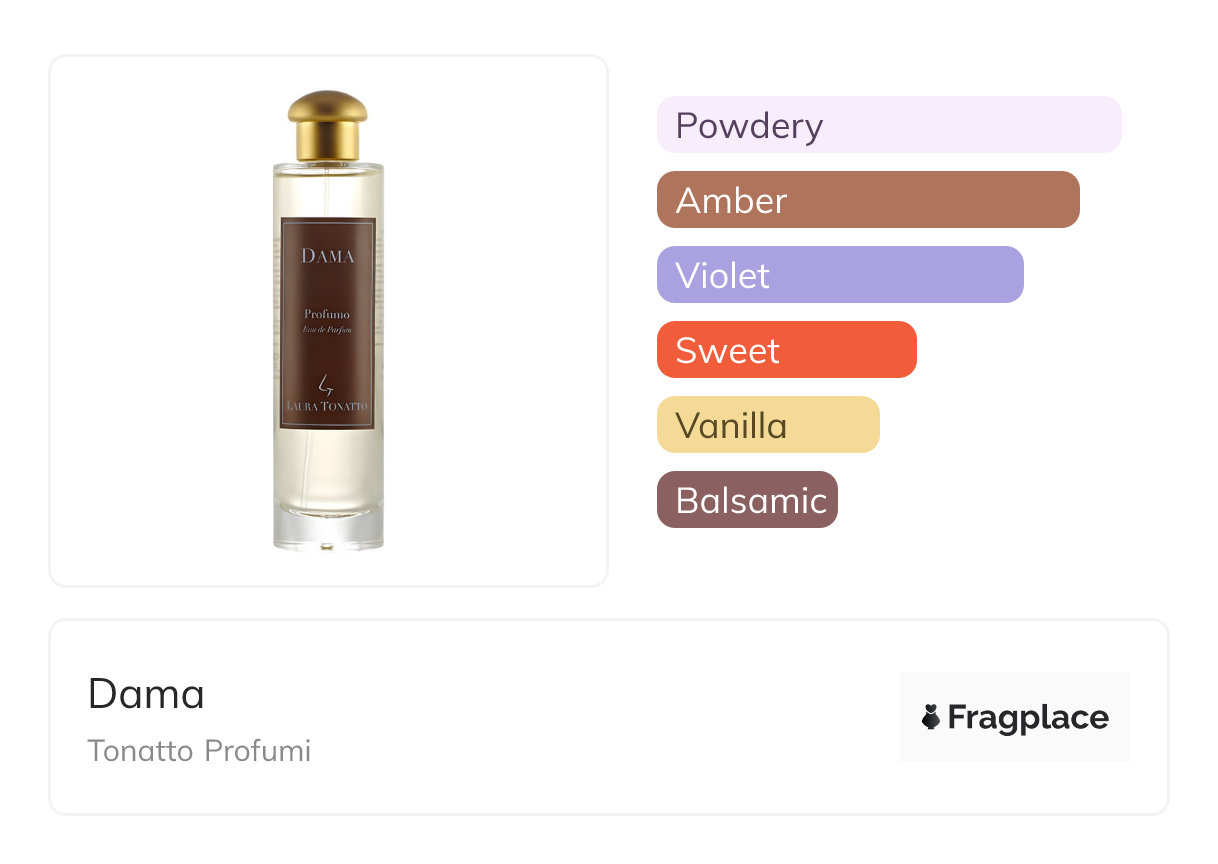This screenshot has width=1218, height=864.
Task: Select the Sweet accord bar
Action: (786, 350)
